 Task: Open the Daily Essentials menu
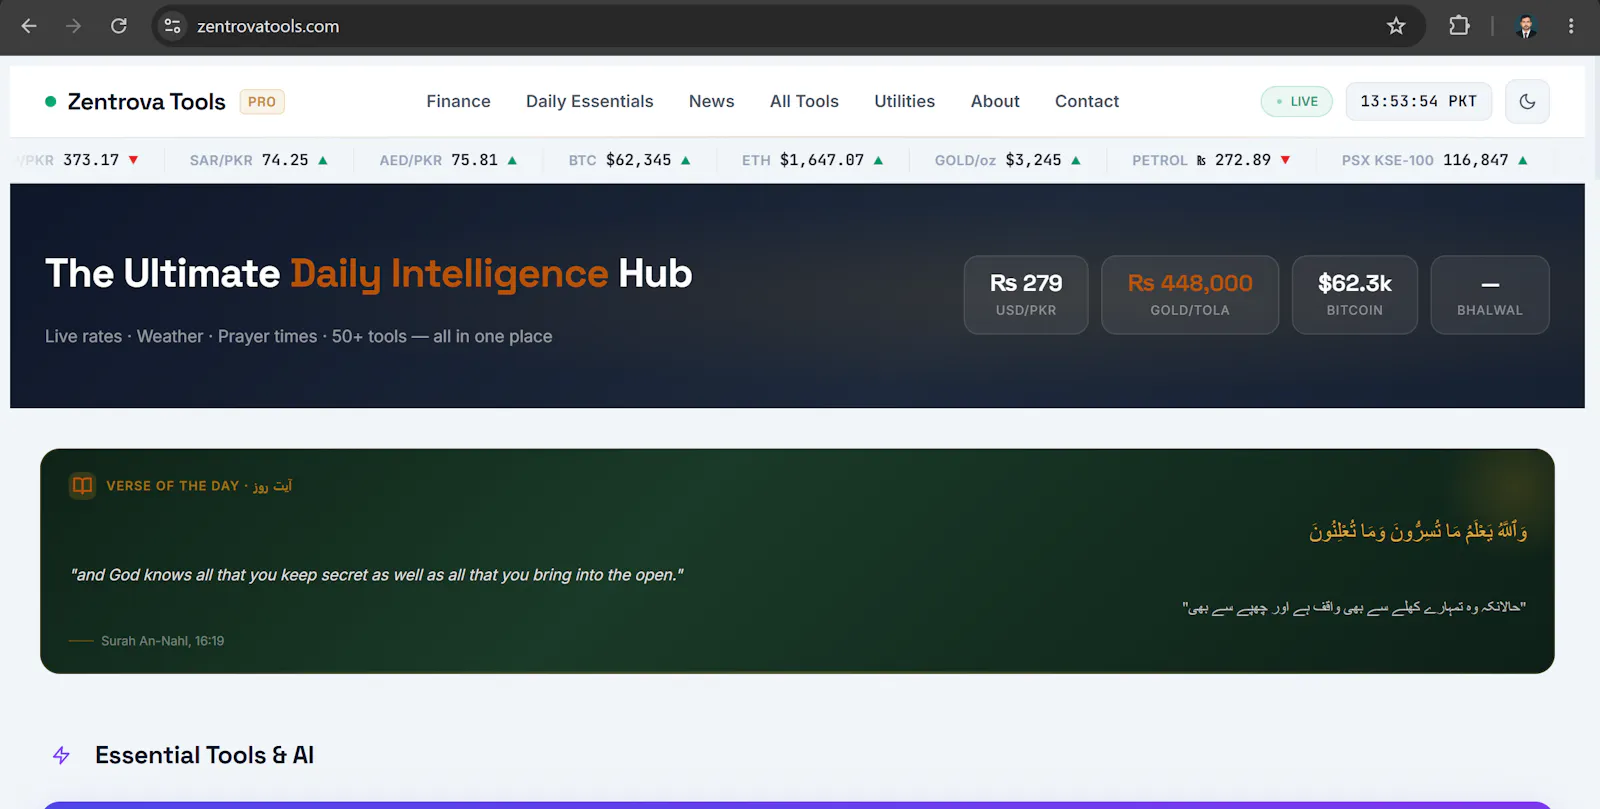tap(589, 101)
